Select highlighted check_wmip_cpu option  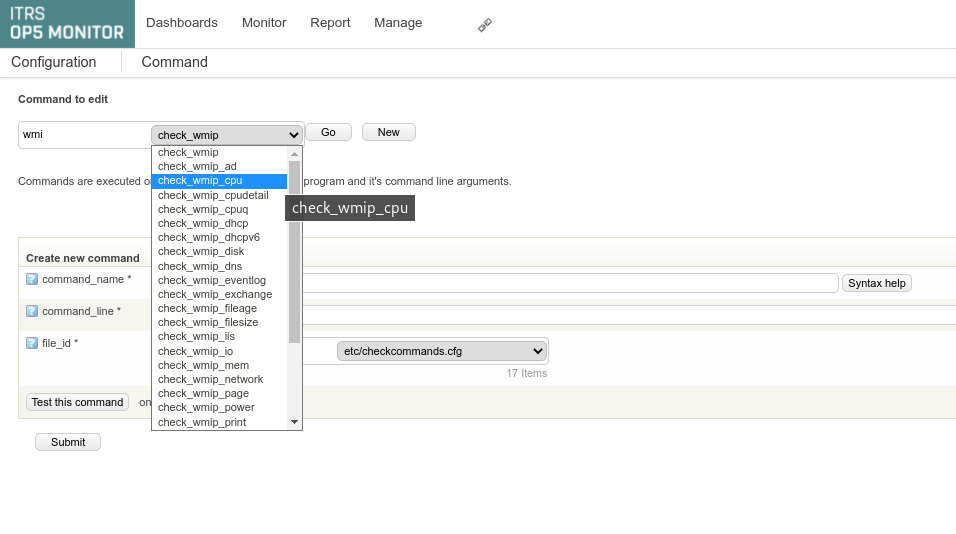coord(219,181)
